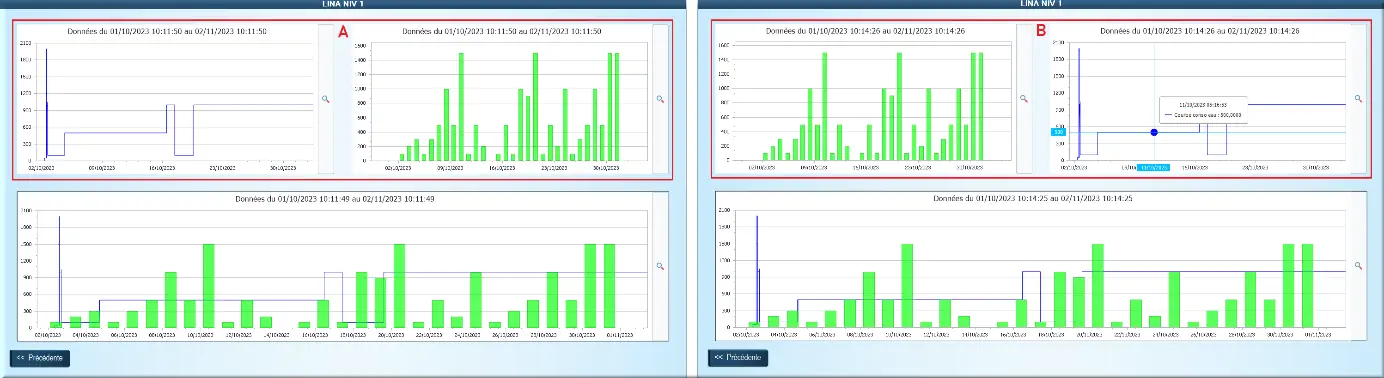Click the title 'Données du 01/10/2023 10:14:25 au 02/11/2023 10:14:25'
This screenshot has width=1384, height=378.
click(x=1032, y=200)
